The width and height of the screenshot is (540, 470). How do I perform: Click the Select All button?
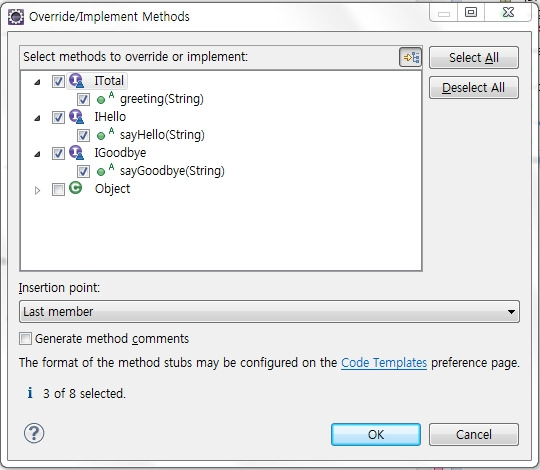(x=474, y=58)
